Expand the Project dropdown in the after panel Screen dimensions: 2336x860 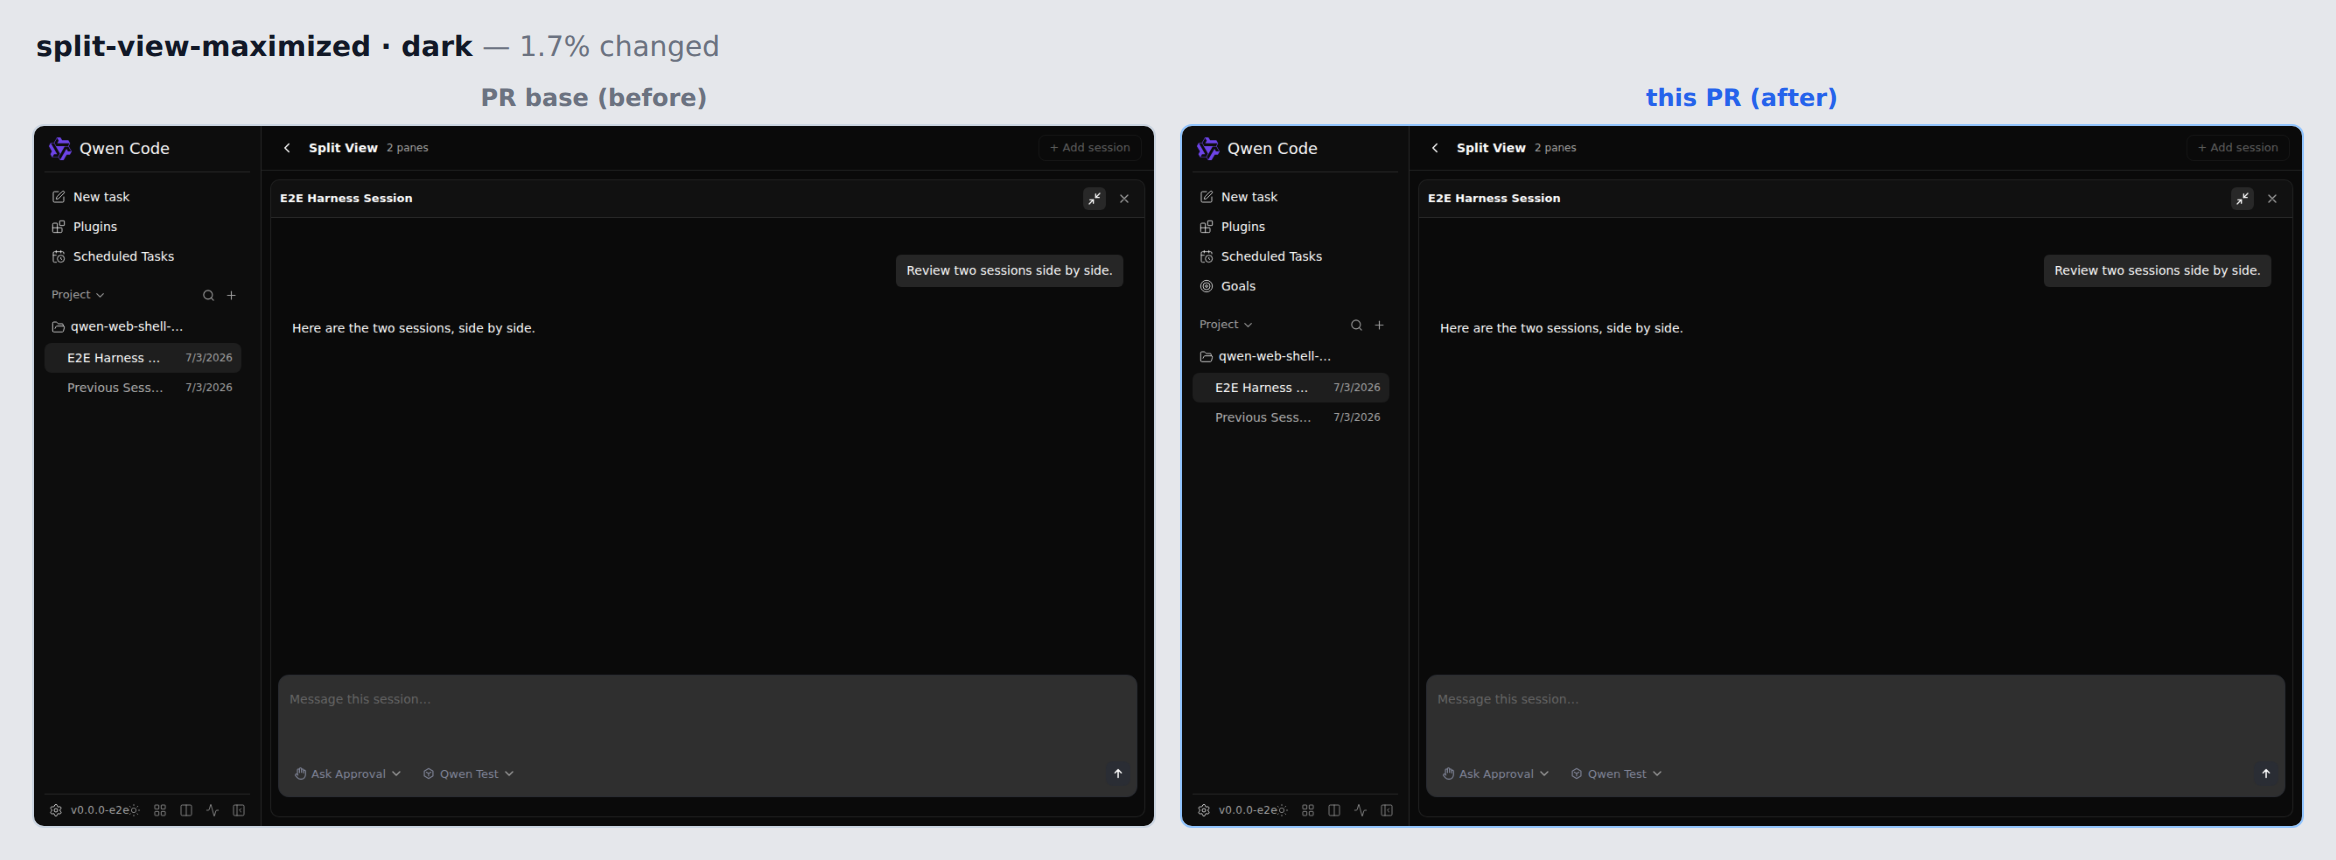click(x=1226, y=325)
